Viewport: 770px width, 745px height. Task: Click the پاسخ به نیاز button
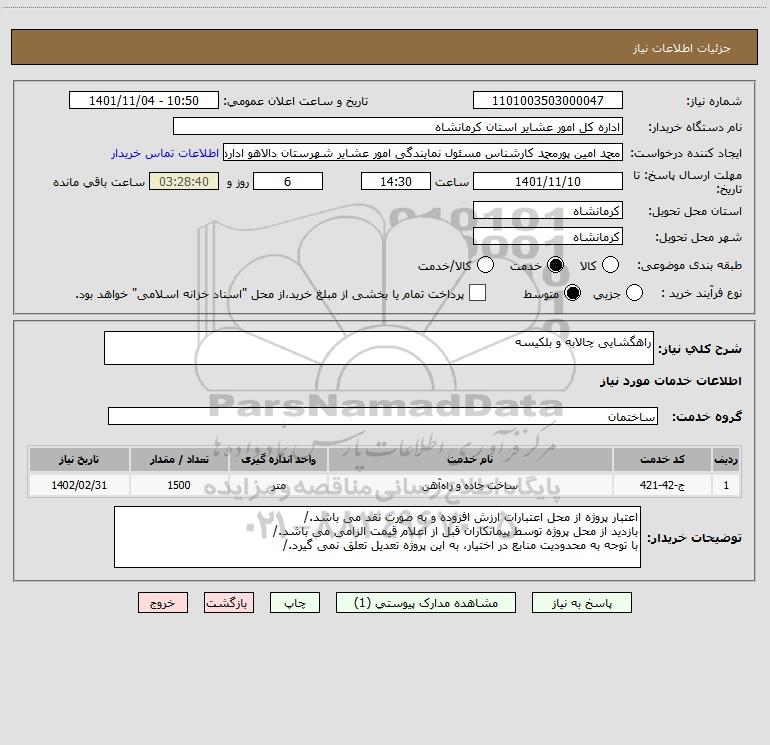[x=582, y=603]
